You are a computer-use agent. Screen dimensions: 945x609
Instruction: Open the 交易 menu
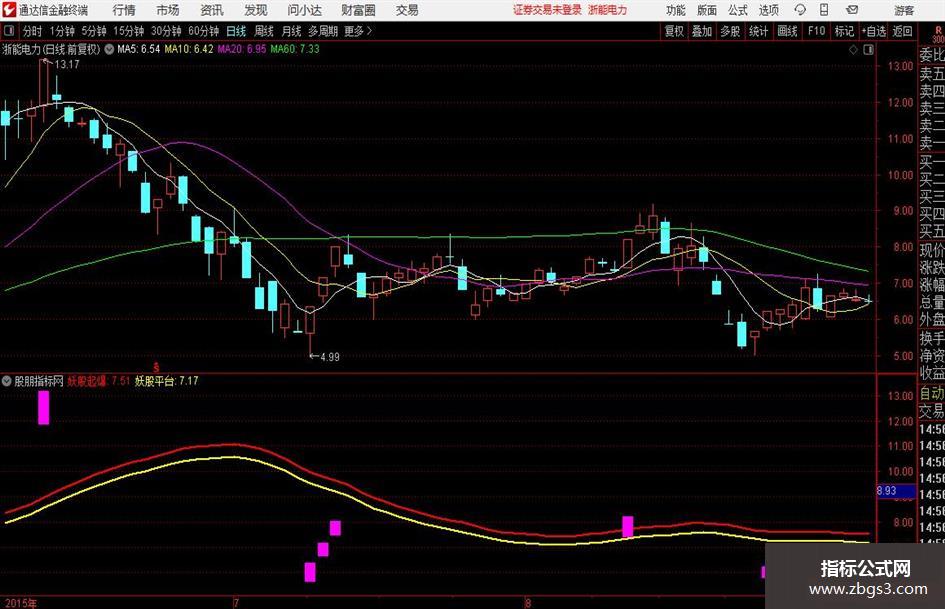pyautogui.click(x=407, y=10)
